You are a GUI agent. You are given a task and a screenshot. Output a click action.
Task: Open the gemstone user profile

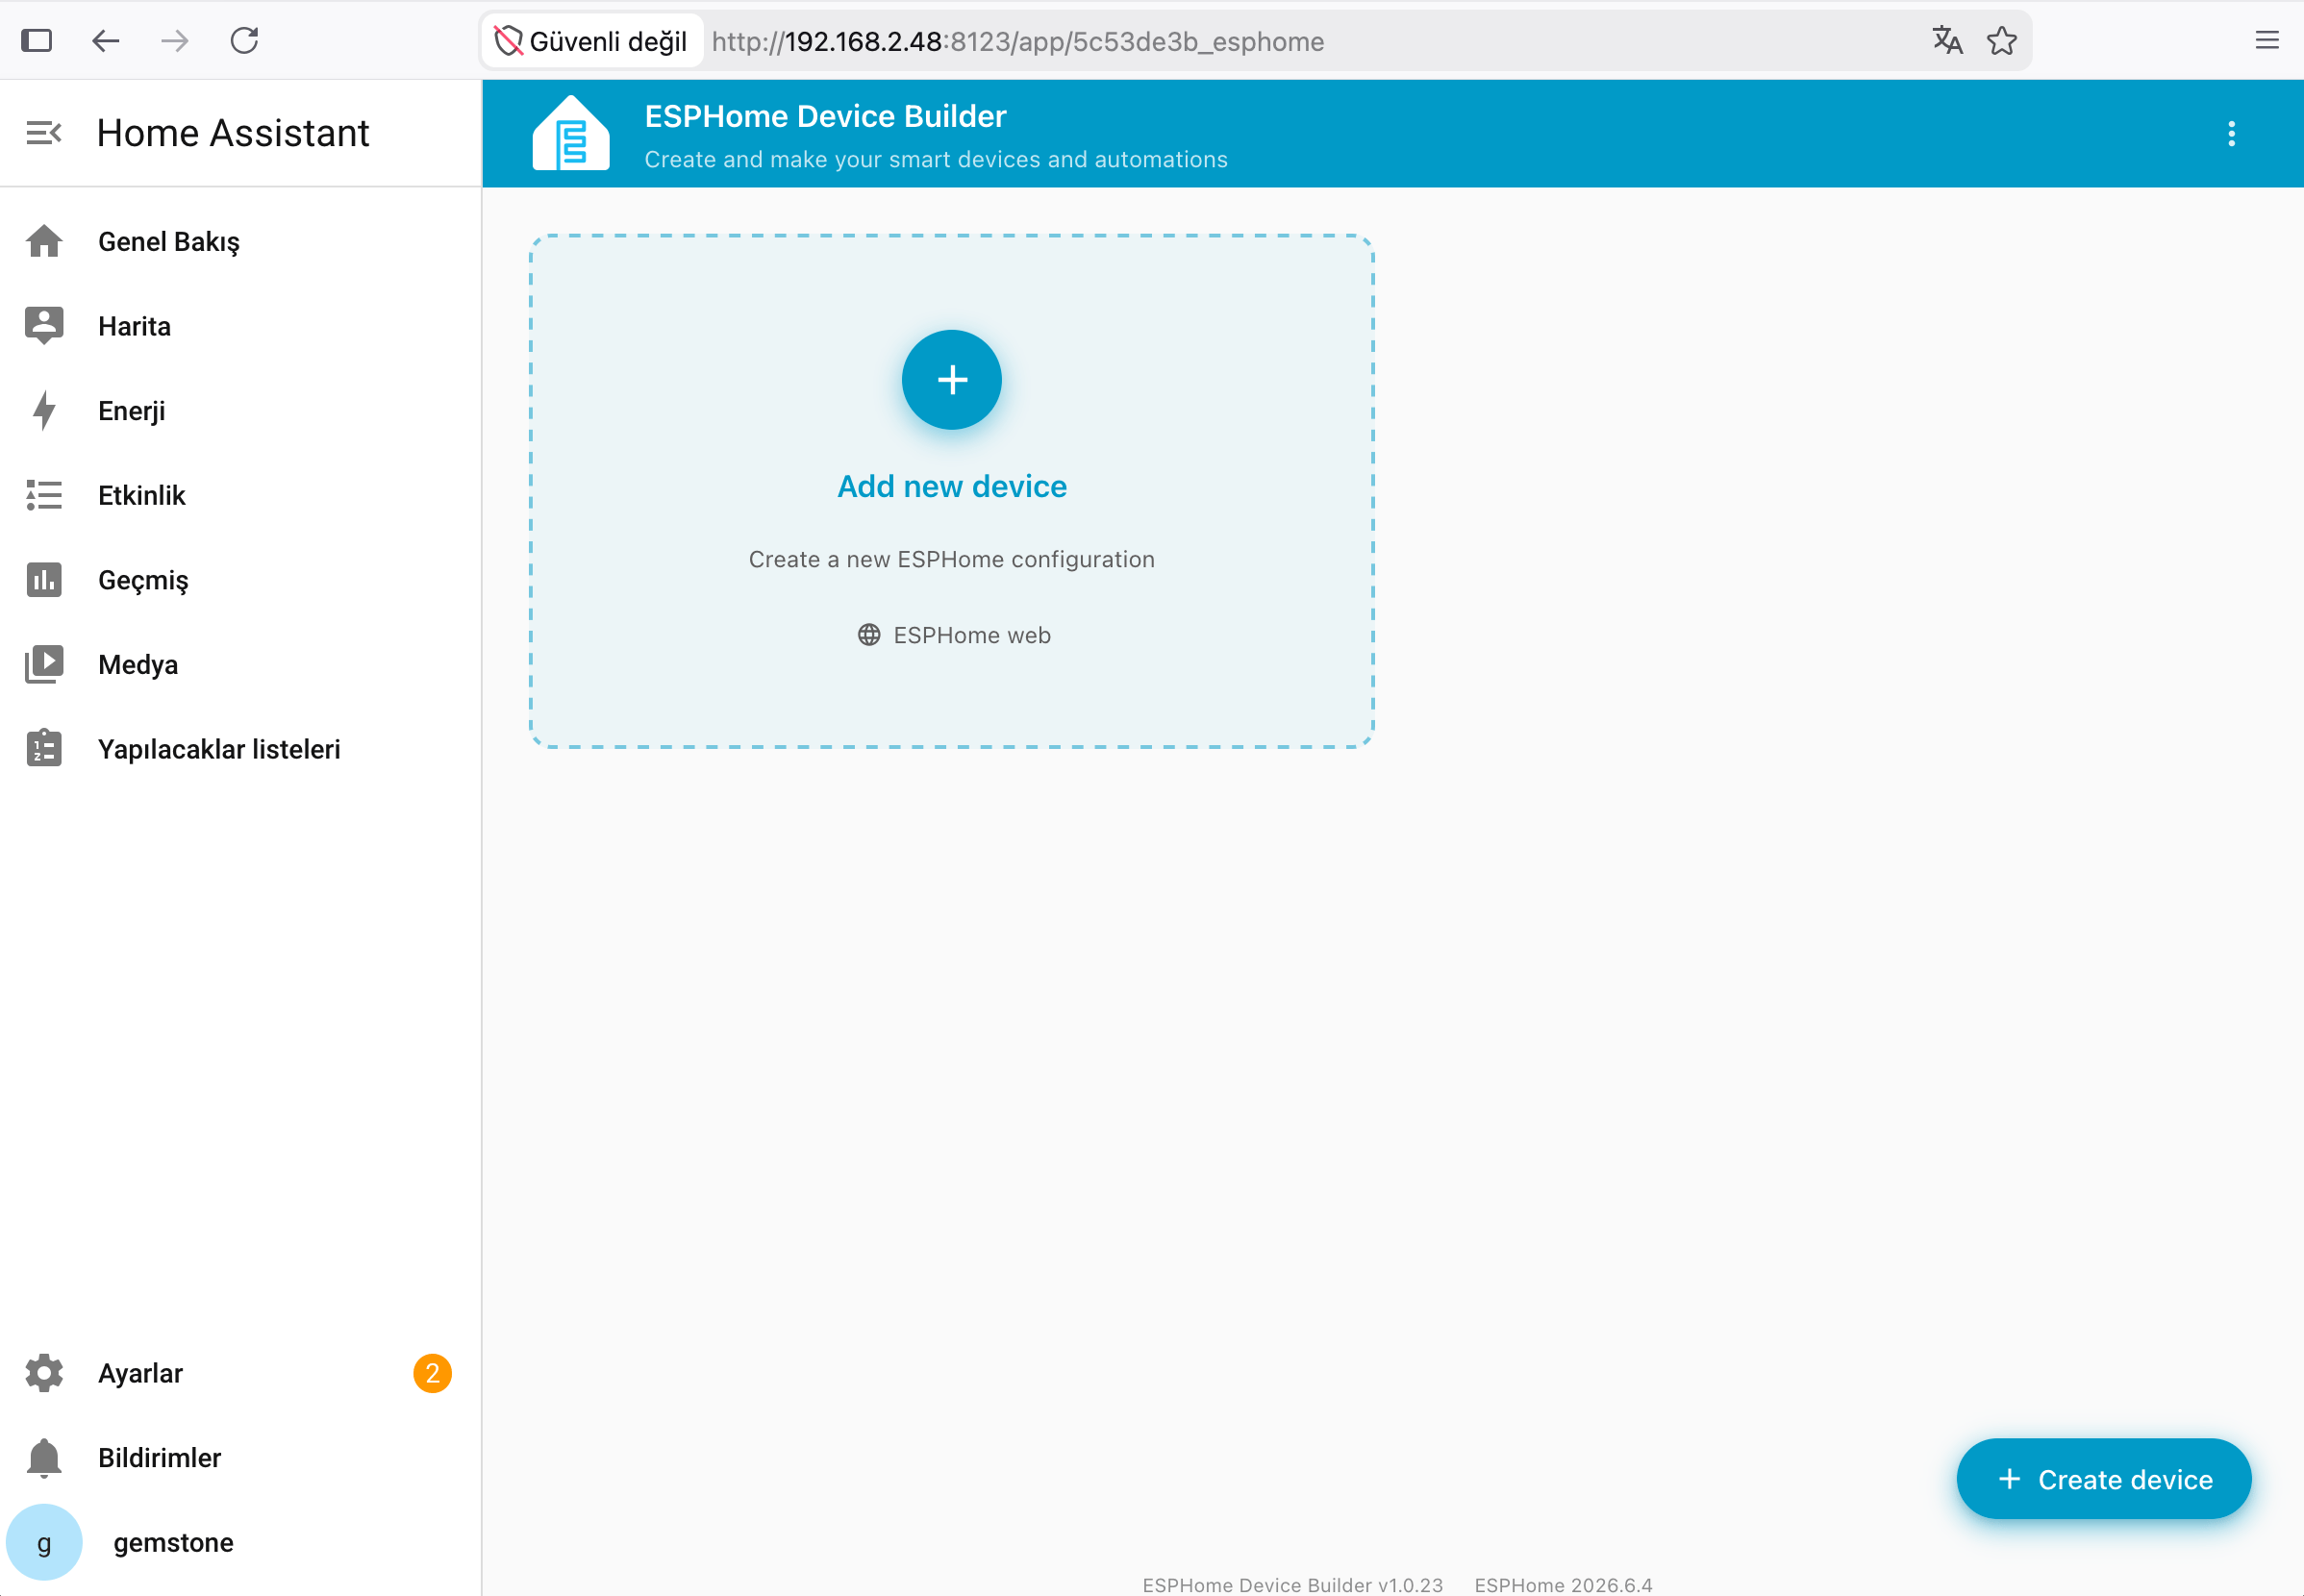pos(240,1542)
